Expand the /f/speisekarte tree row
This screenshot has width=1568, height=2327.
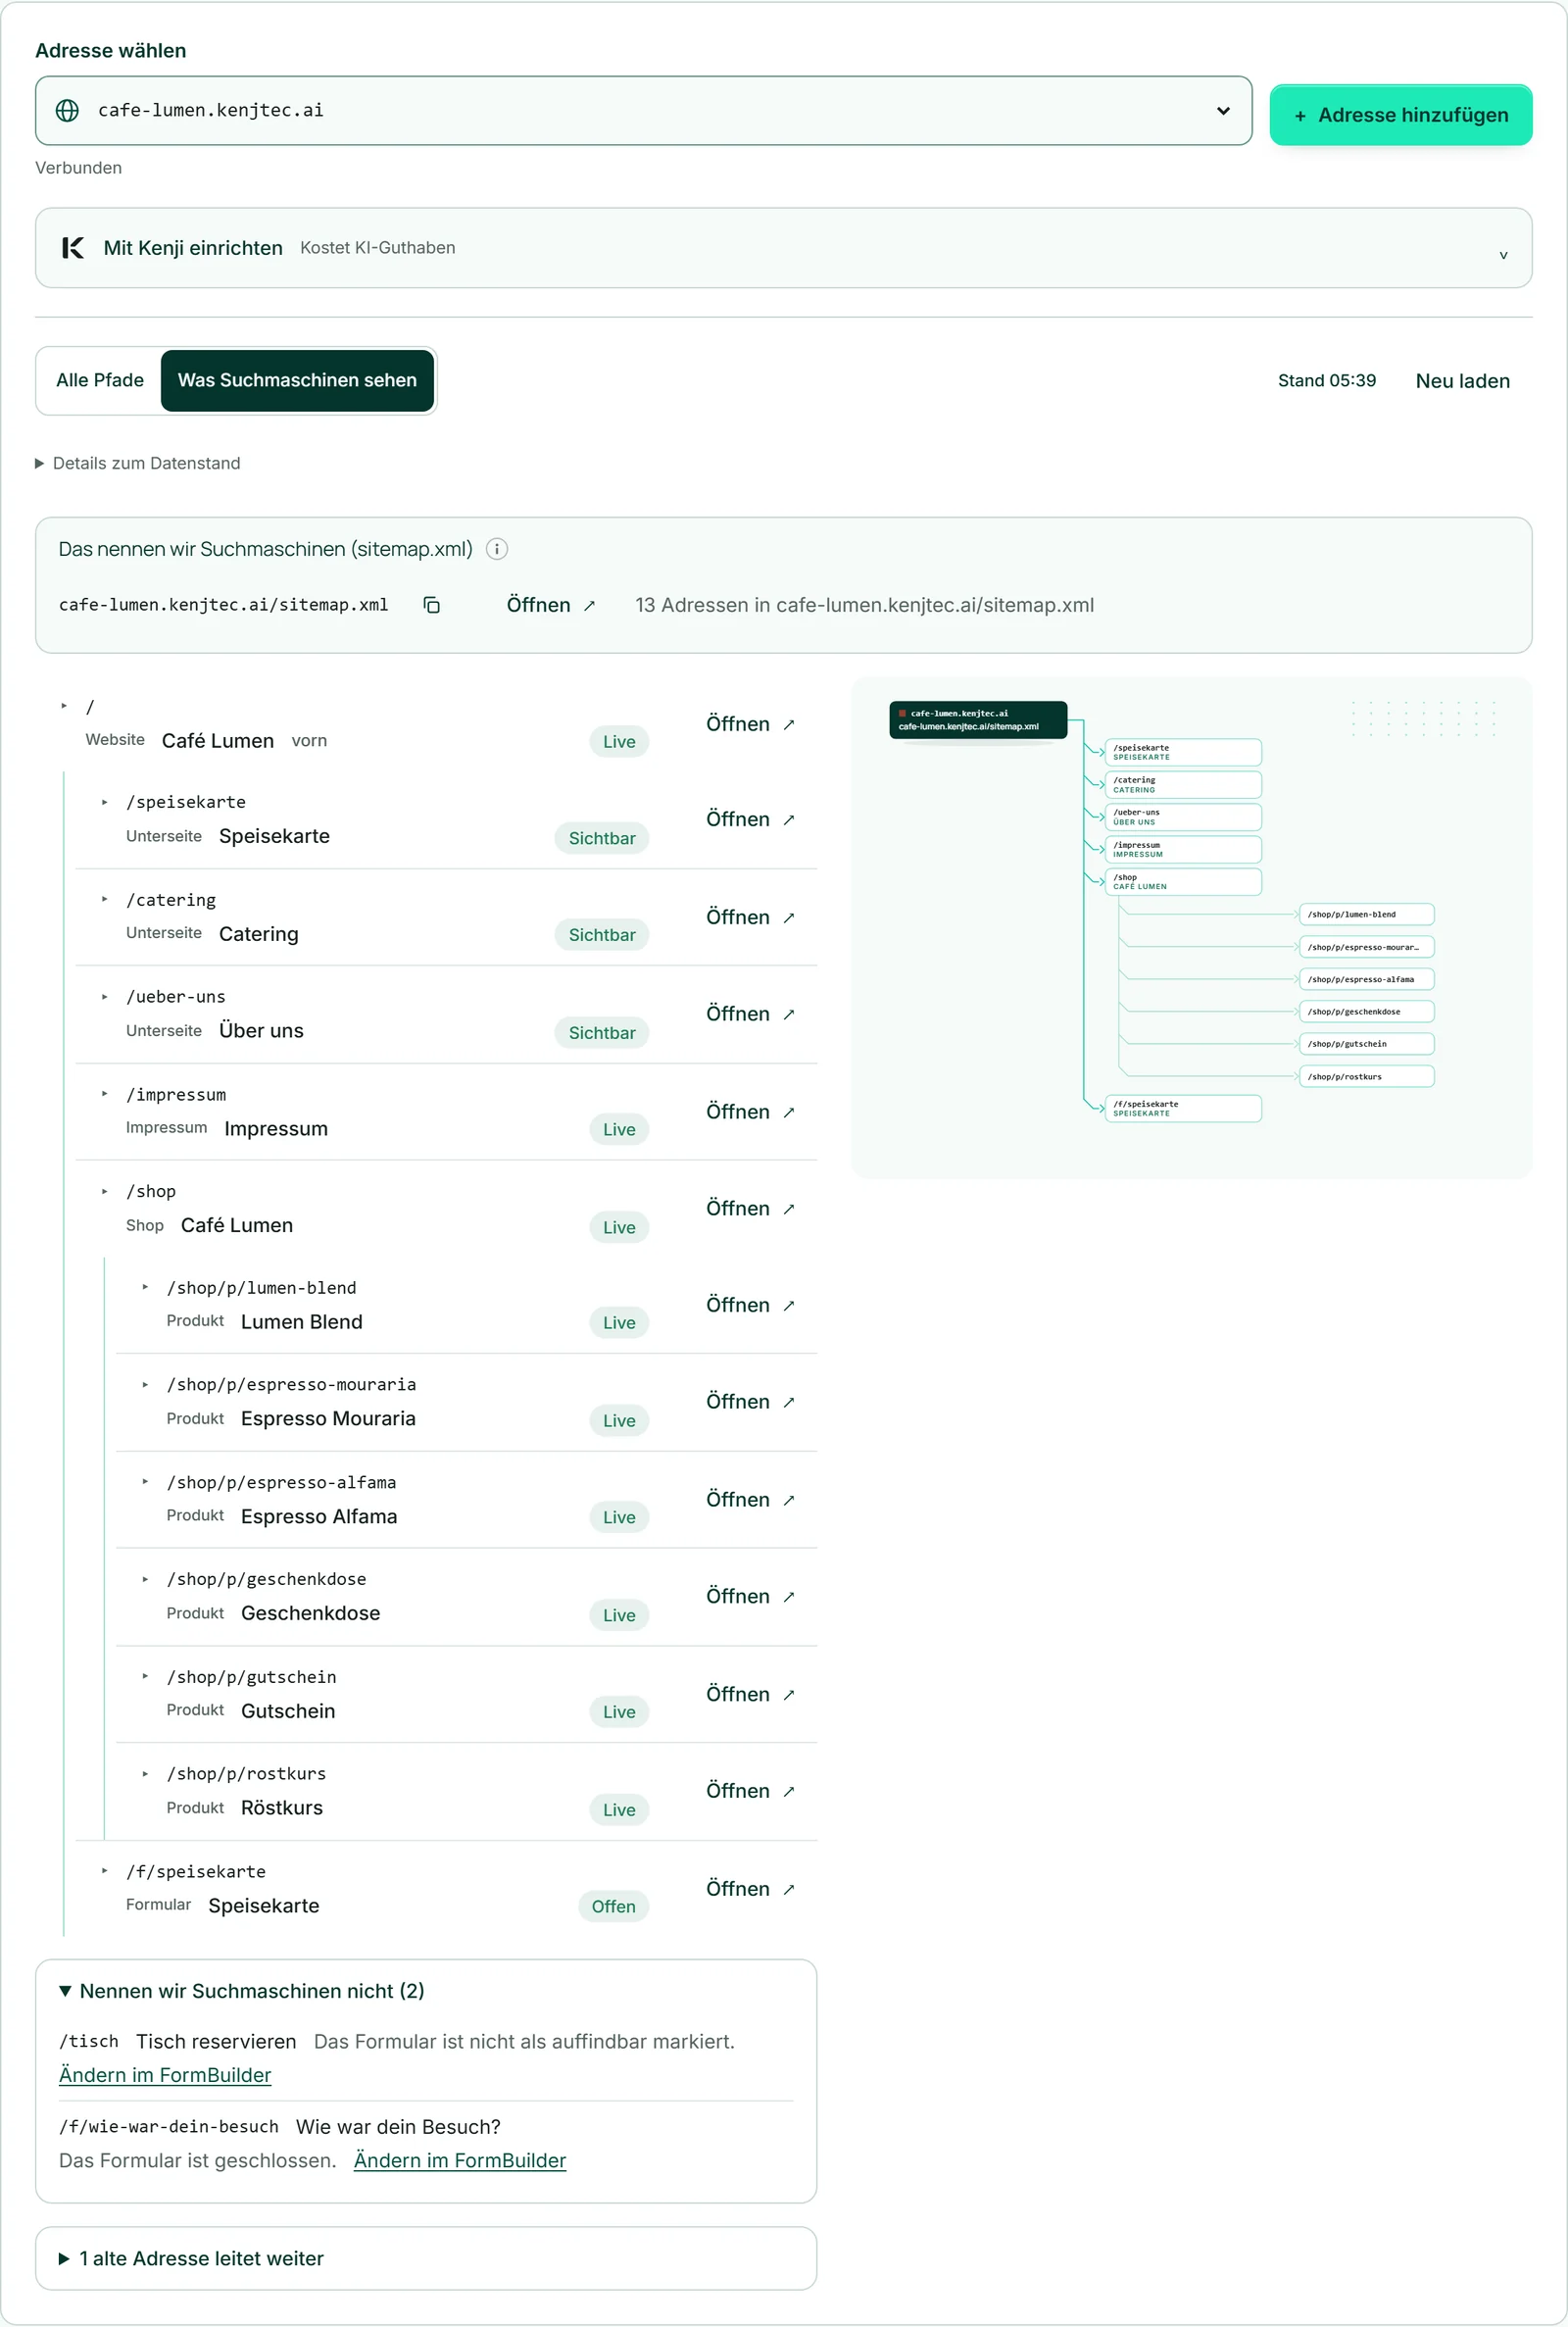pos(104,1871)
